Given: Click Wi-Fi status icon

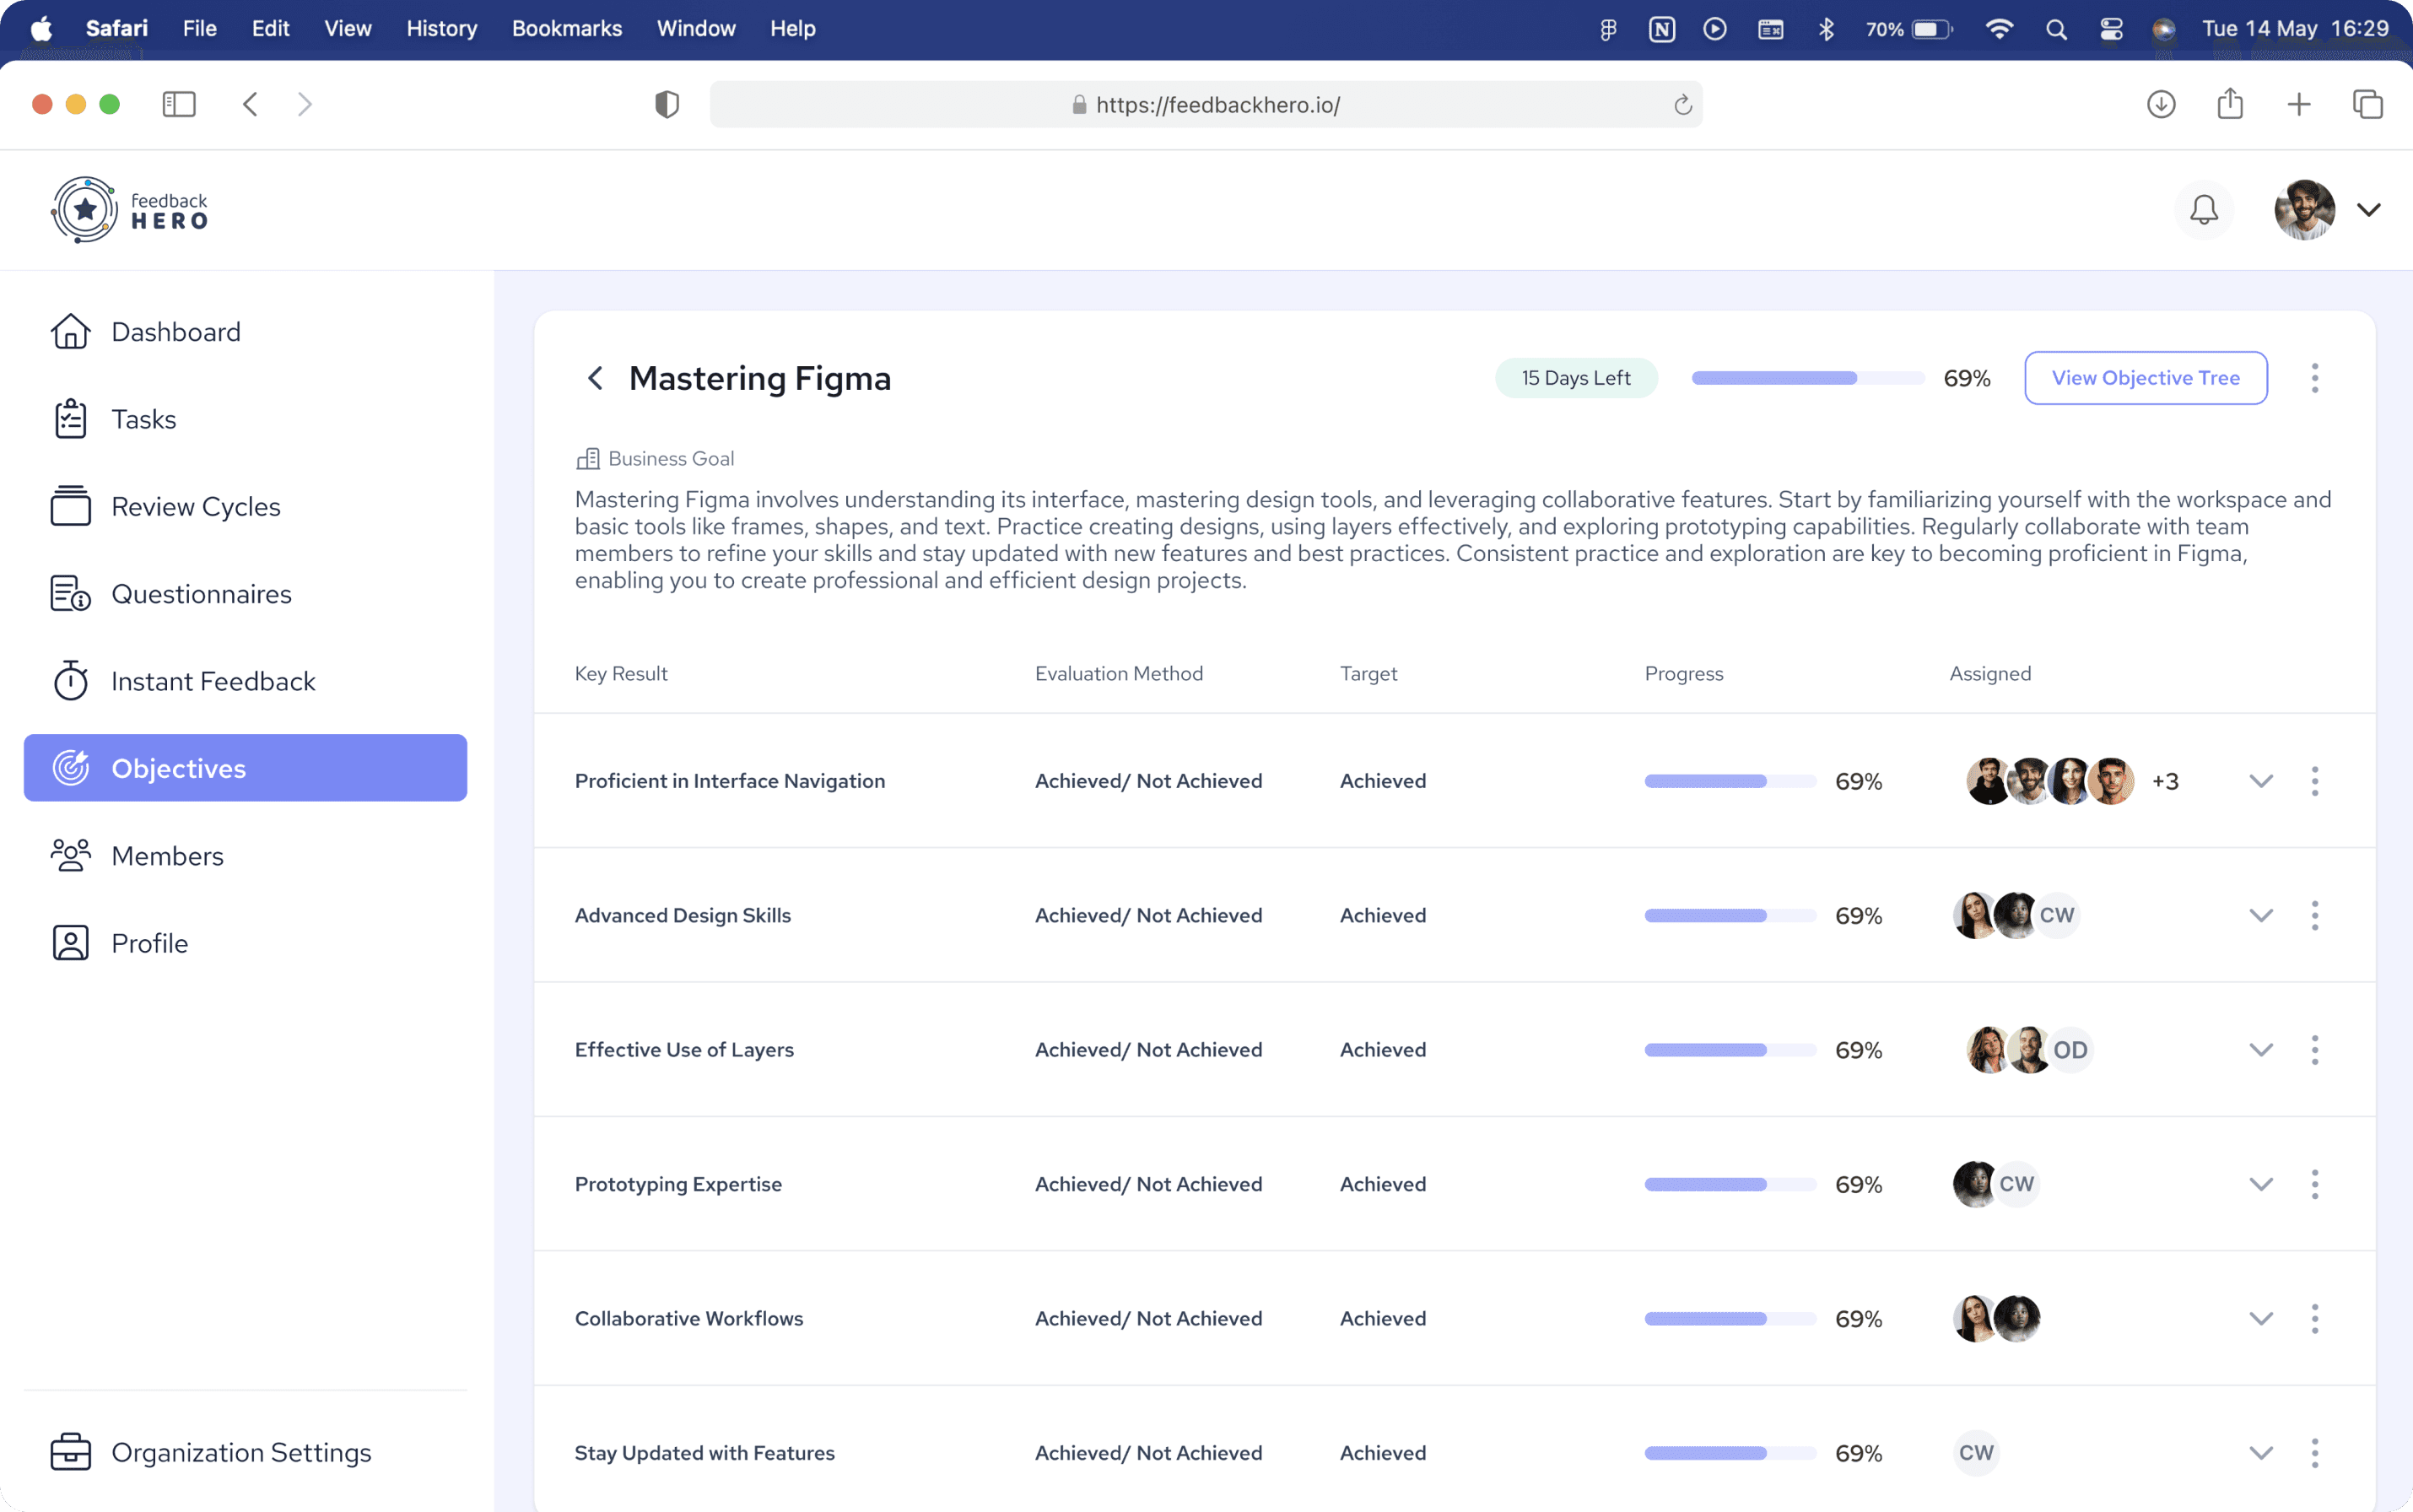Looking at the screenshot, I should tap(1999, 29).
